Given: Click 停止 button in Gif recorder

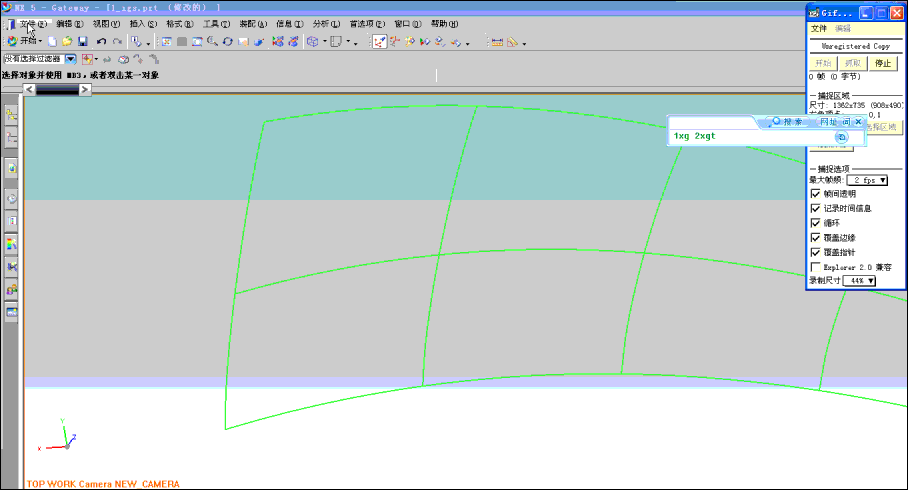Looking at the screenshot, I should (883, 63).
